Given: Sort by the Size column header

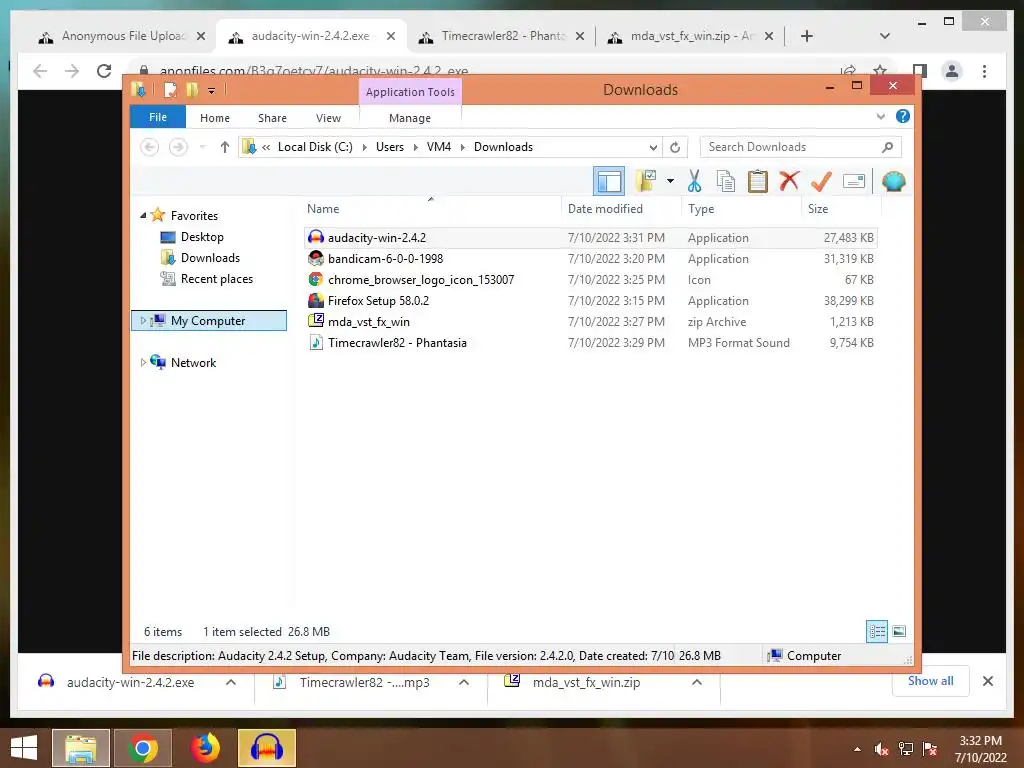Looking at the screenshot, I should [841, 209].
